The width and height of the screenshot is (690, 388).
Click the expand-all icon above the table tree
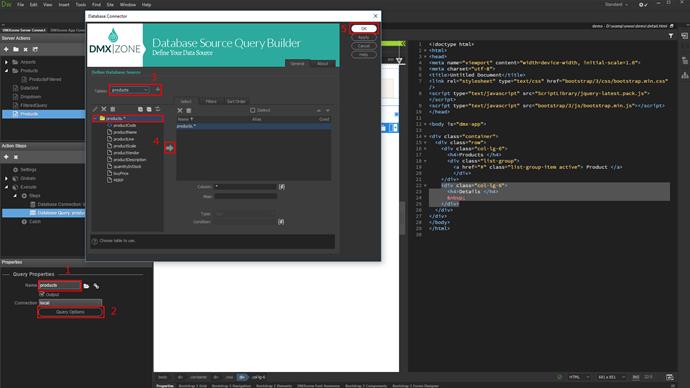tap(140, 109)
